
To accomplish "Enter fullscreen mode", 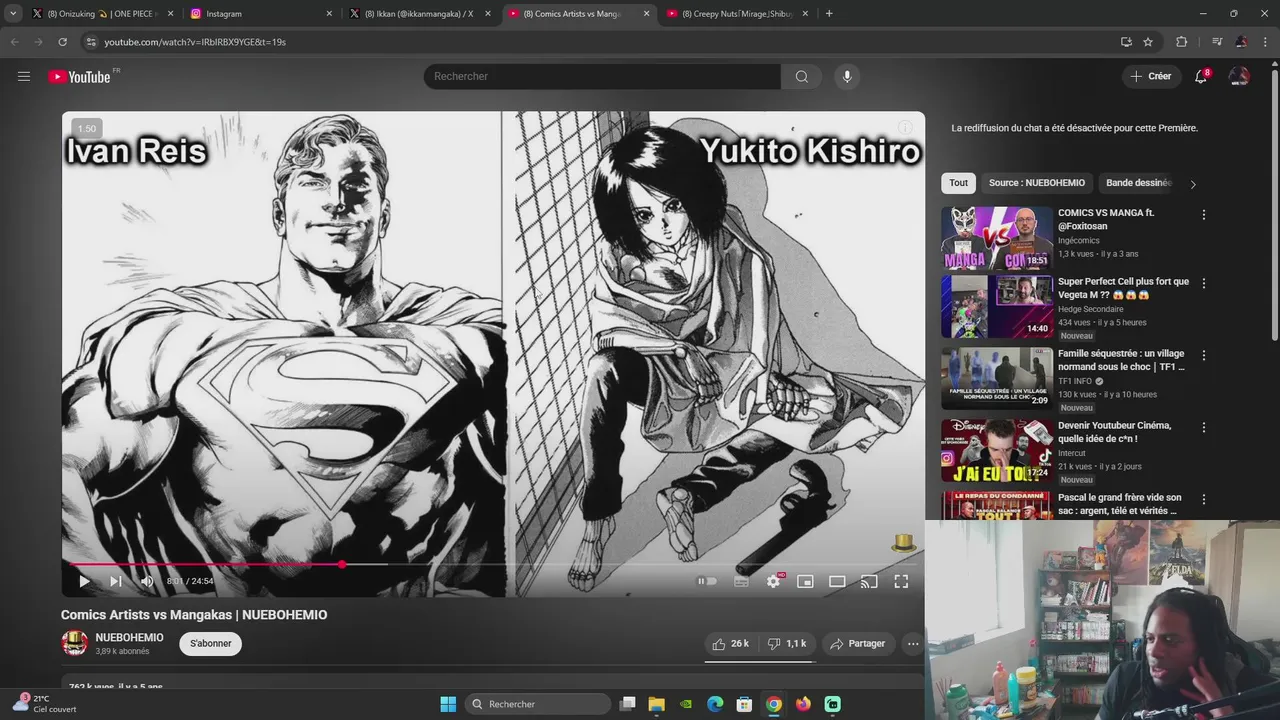I will (901, 581).
